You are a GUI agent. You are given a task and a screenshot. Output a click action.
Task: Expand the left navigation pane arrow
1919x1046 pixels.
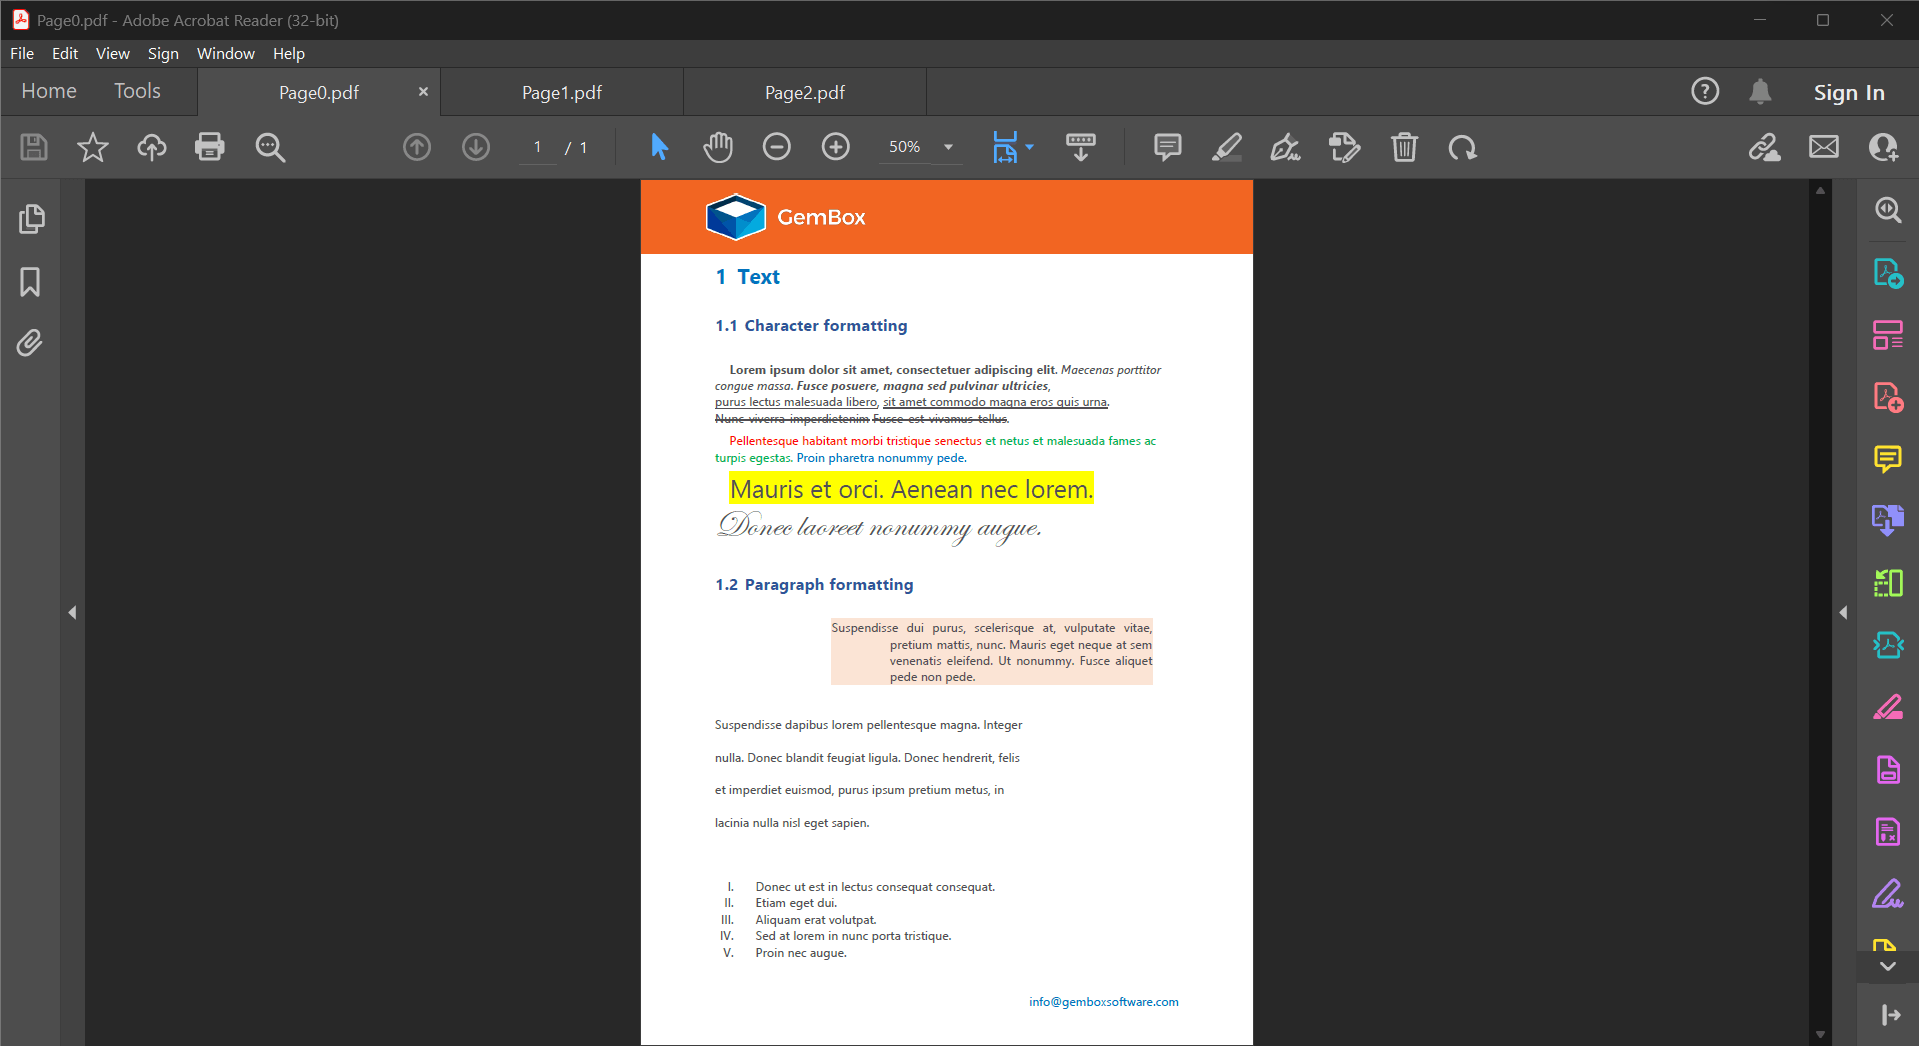click(x=72, y=612)
